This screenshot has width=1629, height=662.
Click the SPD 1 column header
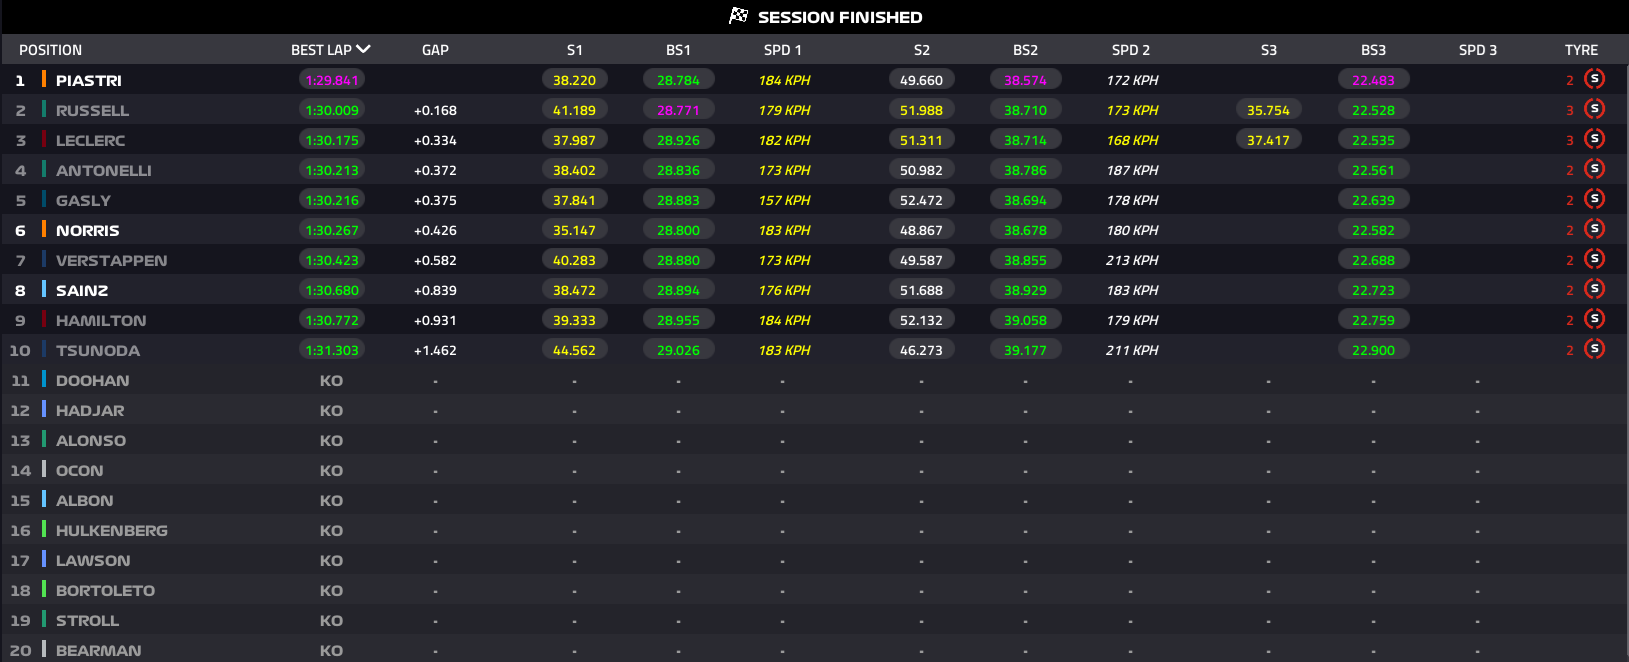pos(782,50)
